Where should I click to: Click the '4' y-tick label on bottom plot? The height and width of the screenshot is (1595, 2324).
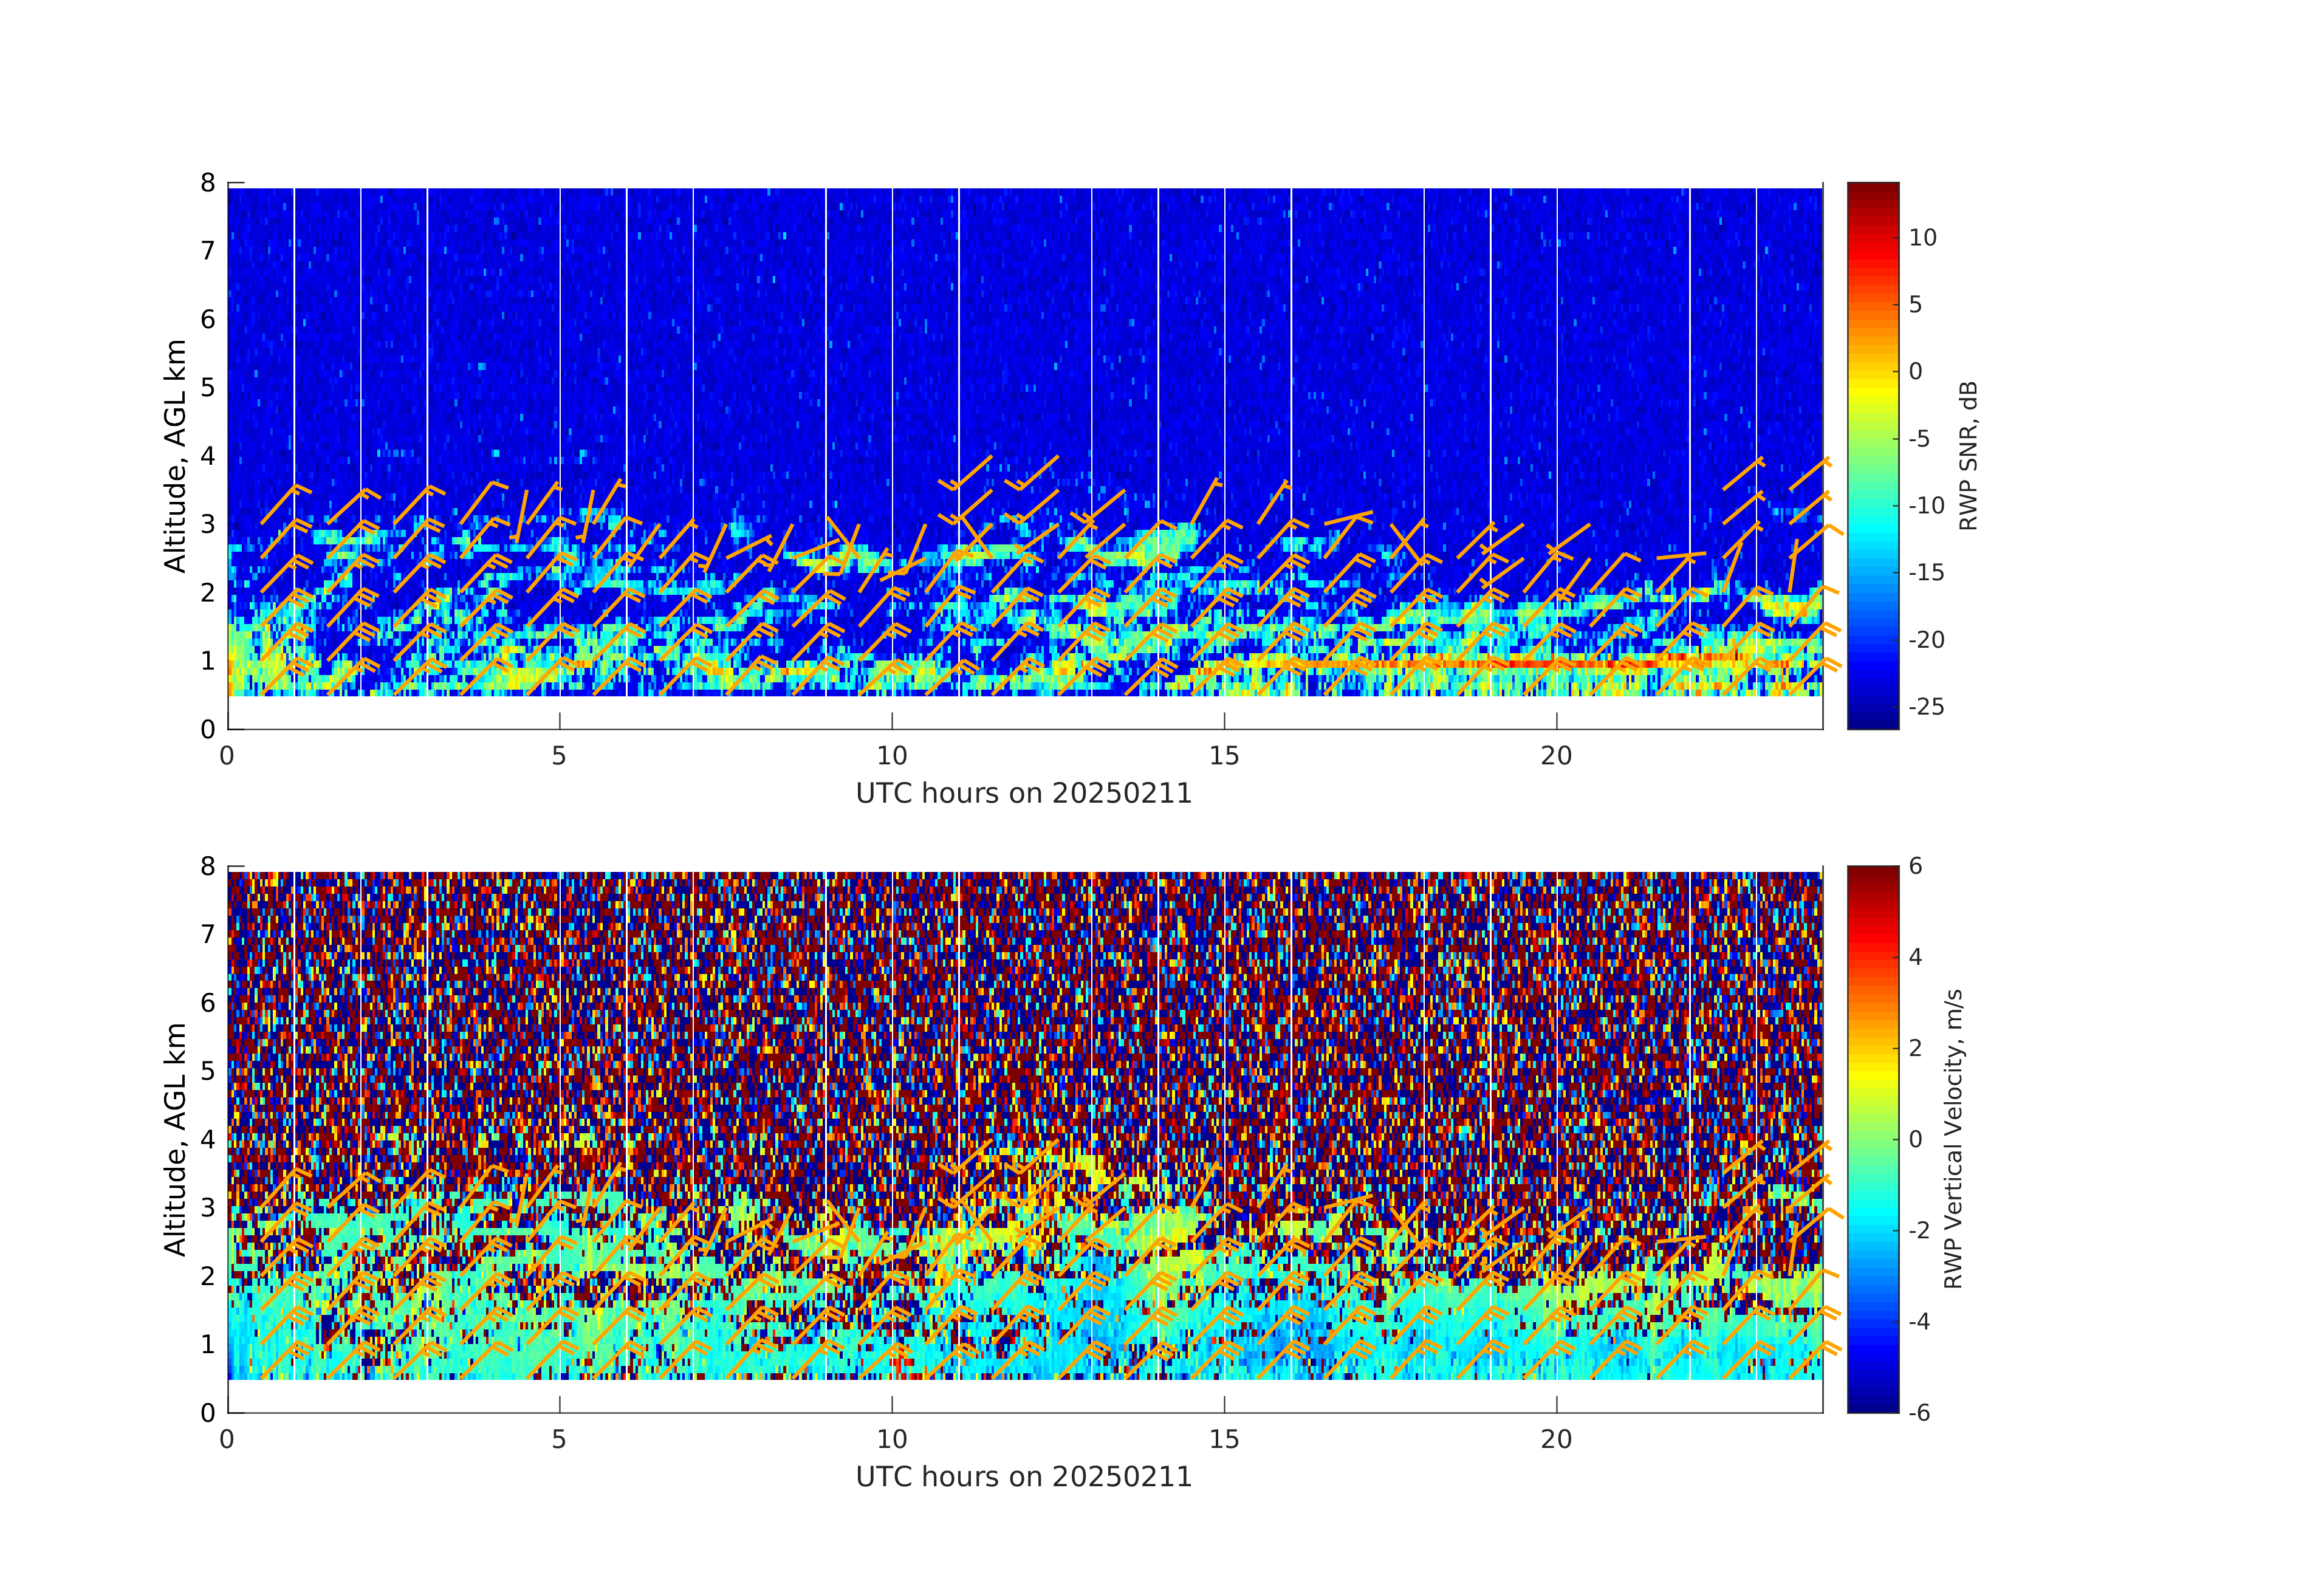pos(208,1139)
